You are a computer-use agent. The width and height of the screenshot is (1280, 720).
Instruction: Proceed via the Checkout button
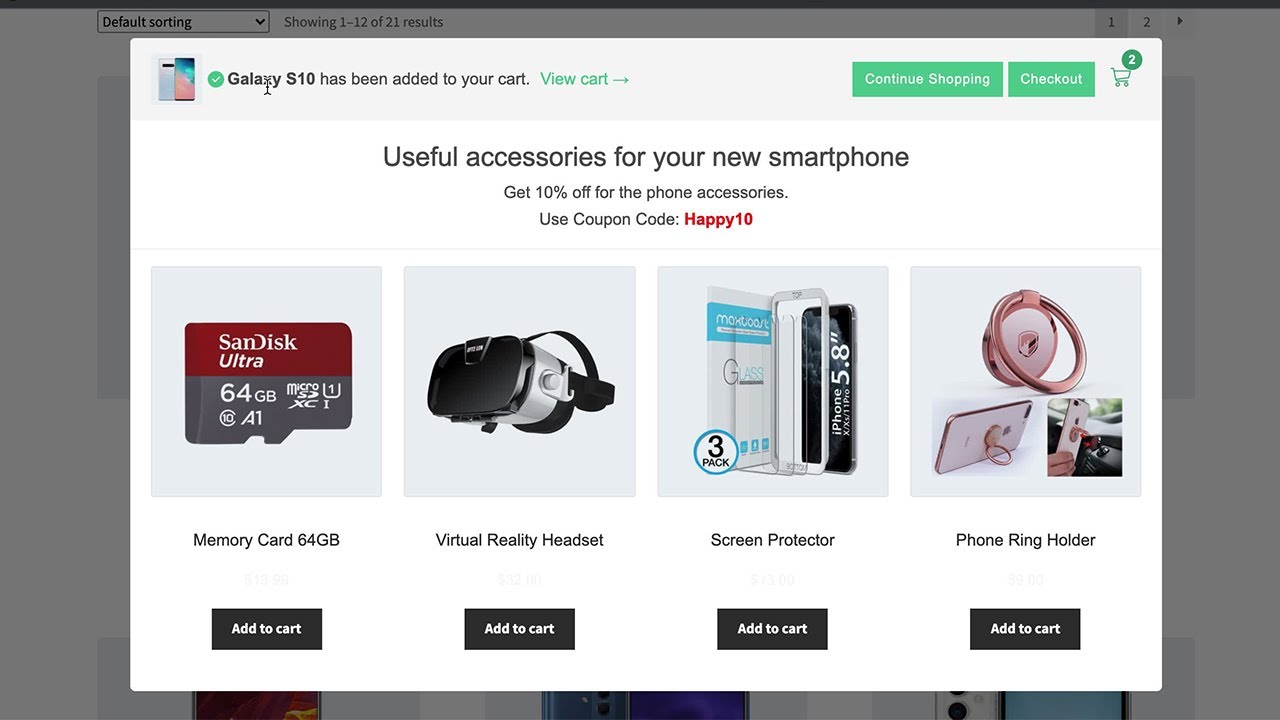click(x=1051, y=79)
